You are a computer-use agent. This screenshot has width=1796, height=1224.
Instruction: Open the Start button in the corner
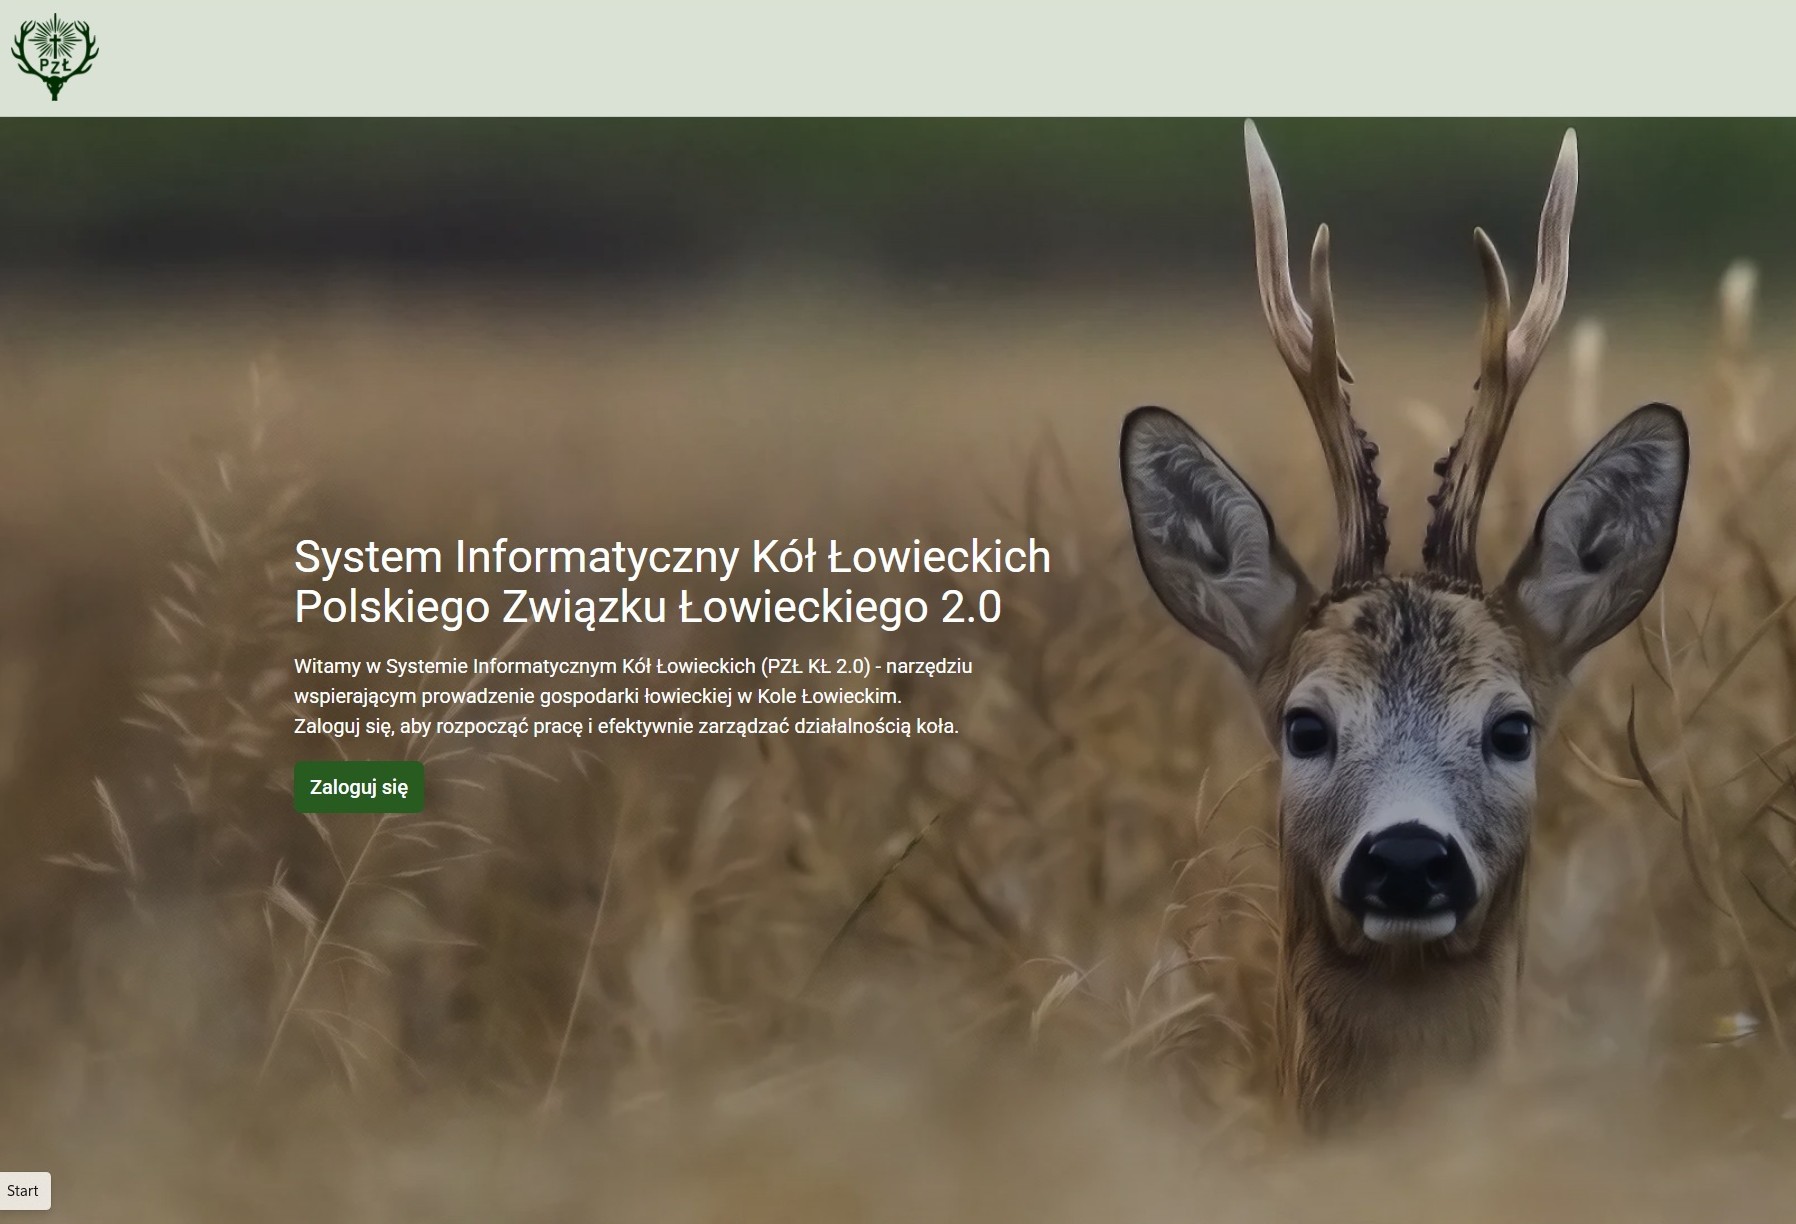[23, 1190]
